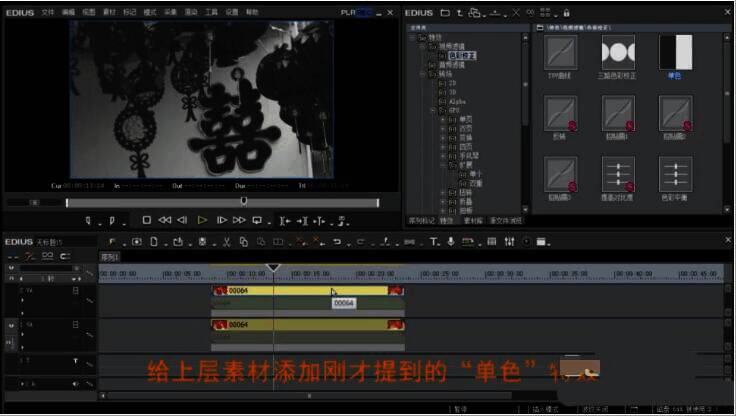Collapse the 扩展 tree node
Screen dimensions: 739x417
(443, 165)
